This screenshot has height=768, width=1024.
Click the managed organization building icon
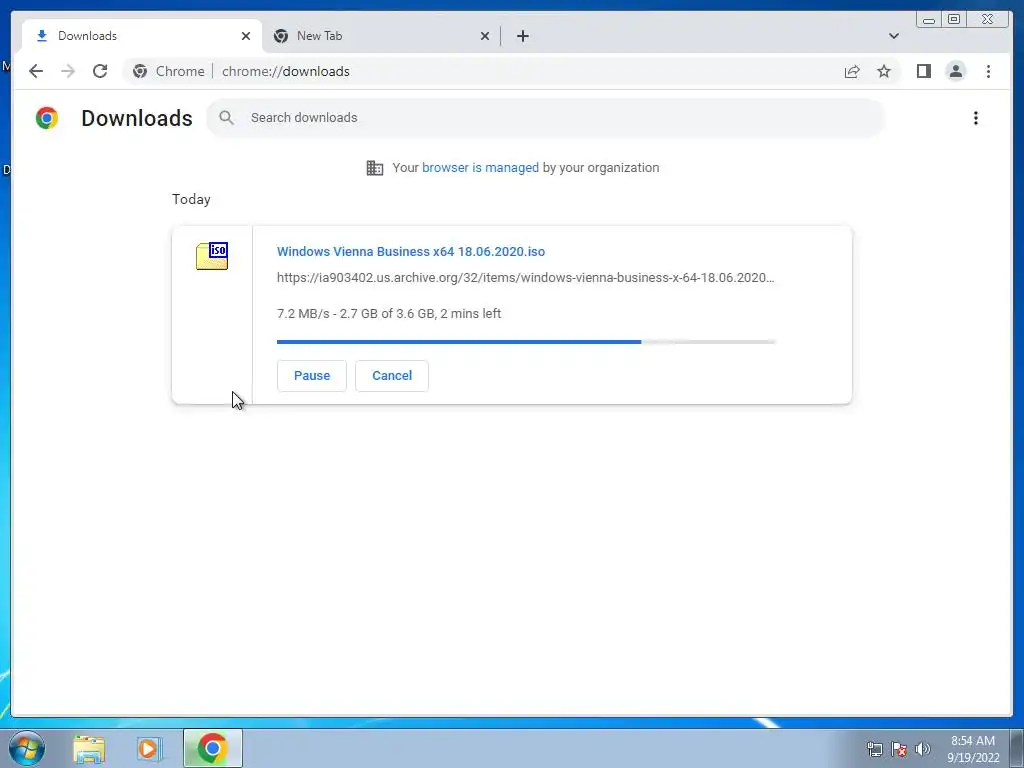(x=375, y=168)
